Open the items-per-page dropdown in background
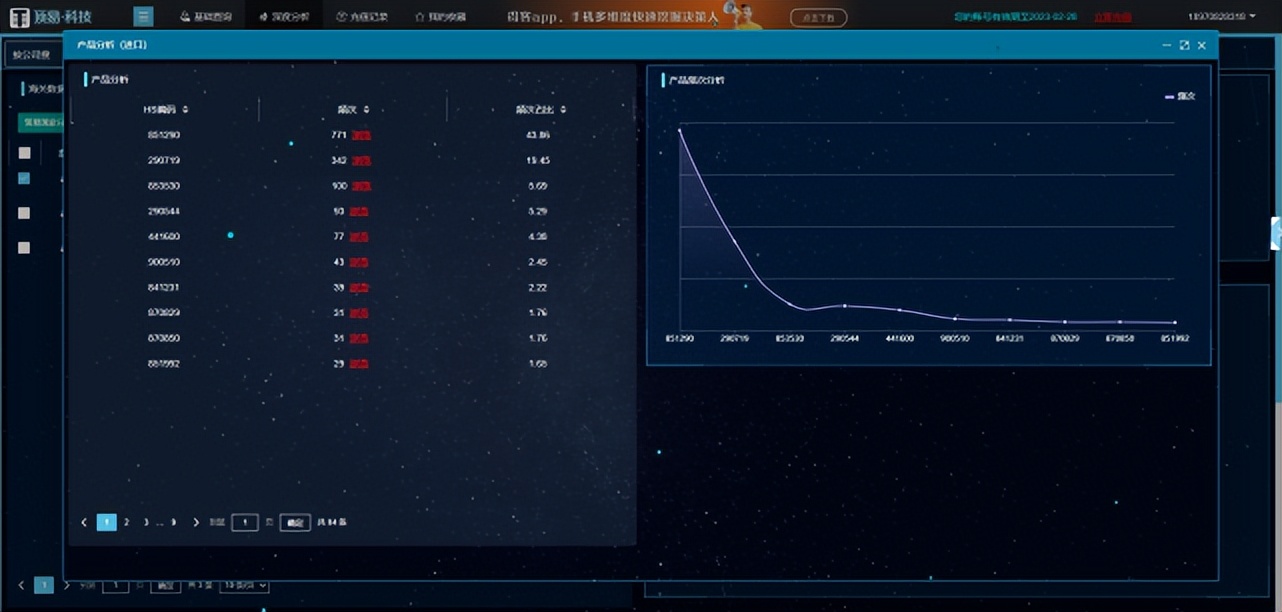The image size is (1282, 612). [245, 585]
